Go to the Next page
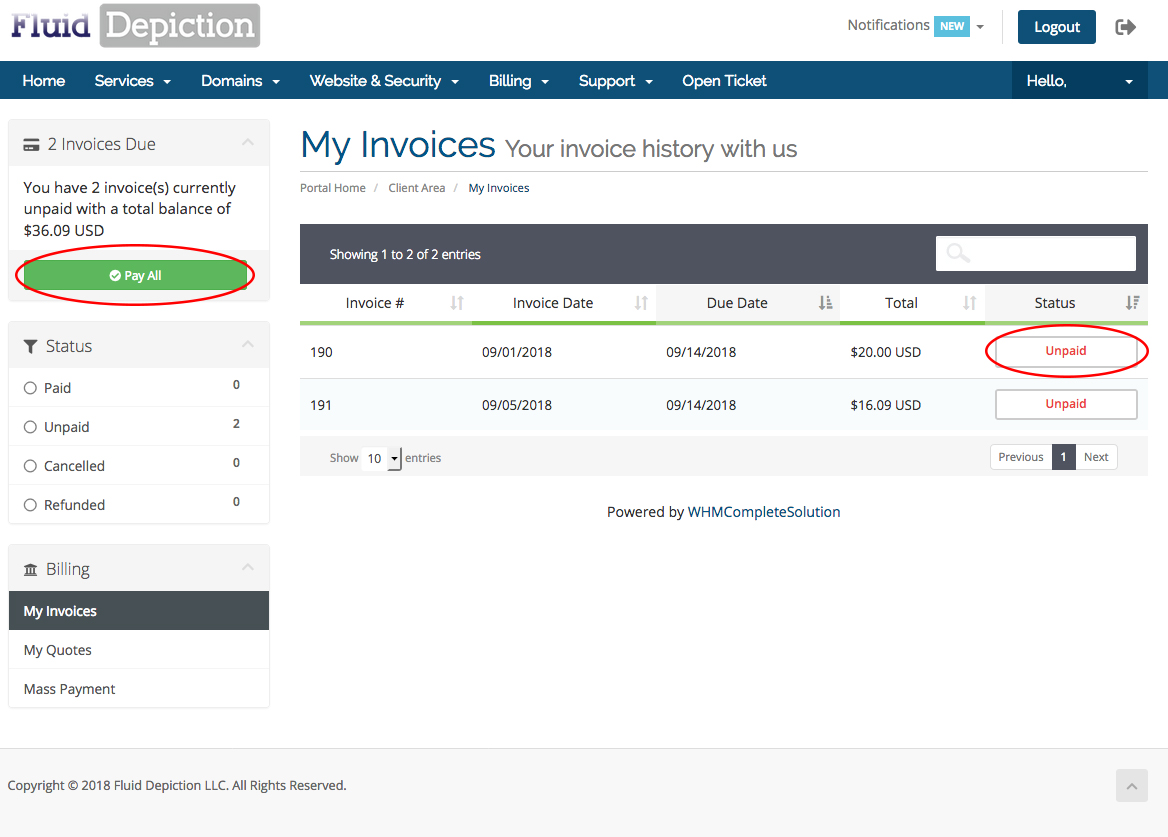 point(1096,457)
